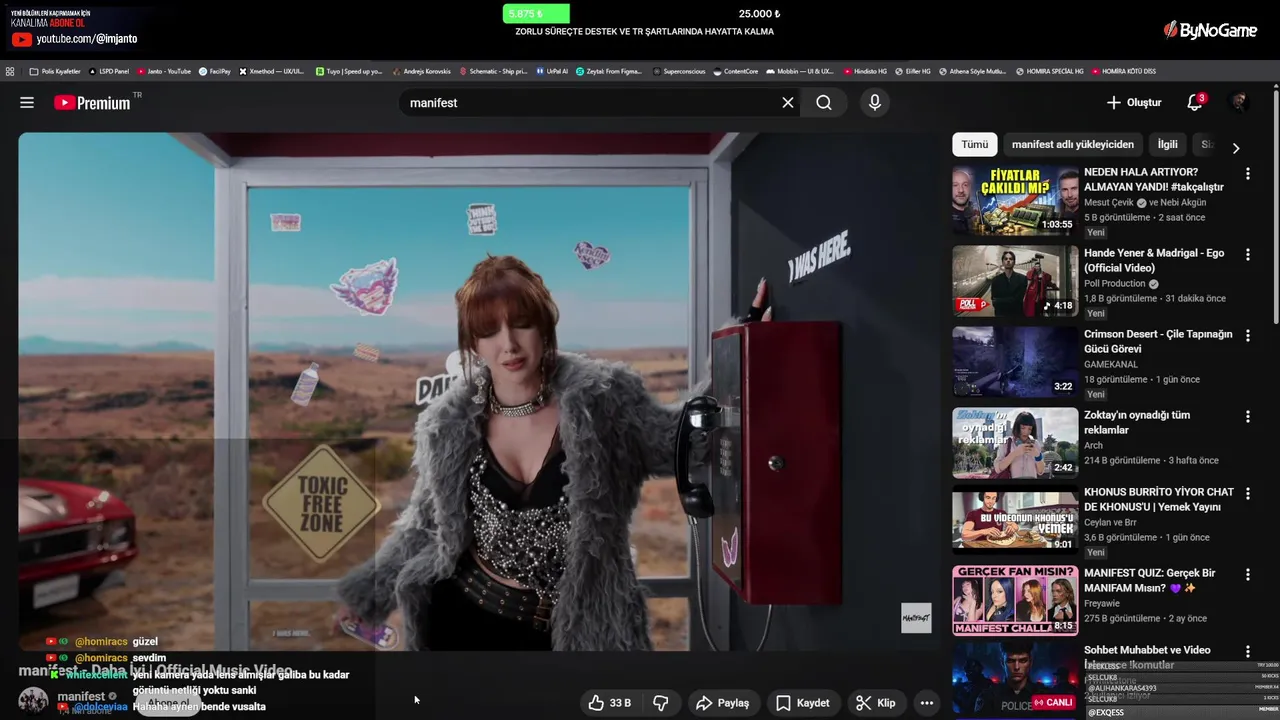Screen dimensions: 1280x720
Task: Open the 'Tuyo | Speed up' bookmark
Action: (x=349, y=72)
